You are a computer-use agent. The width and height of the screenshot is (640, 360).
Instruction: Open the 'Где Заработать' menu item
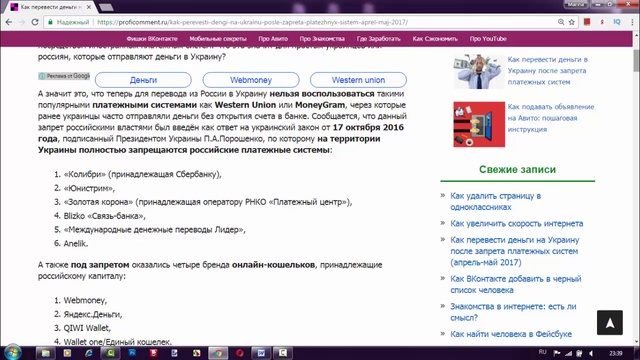(378, 39)
